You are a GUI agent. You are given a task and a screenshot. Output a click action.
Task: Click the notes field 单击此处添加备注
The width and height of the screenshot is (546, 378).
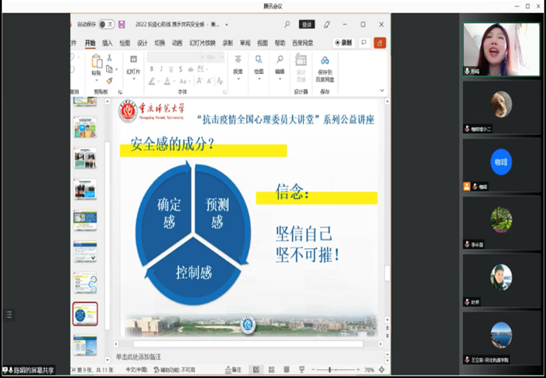(x=138, y=357)
